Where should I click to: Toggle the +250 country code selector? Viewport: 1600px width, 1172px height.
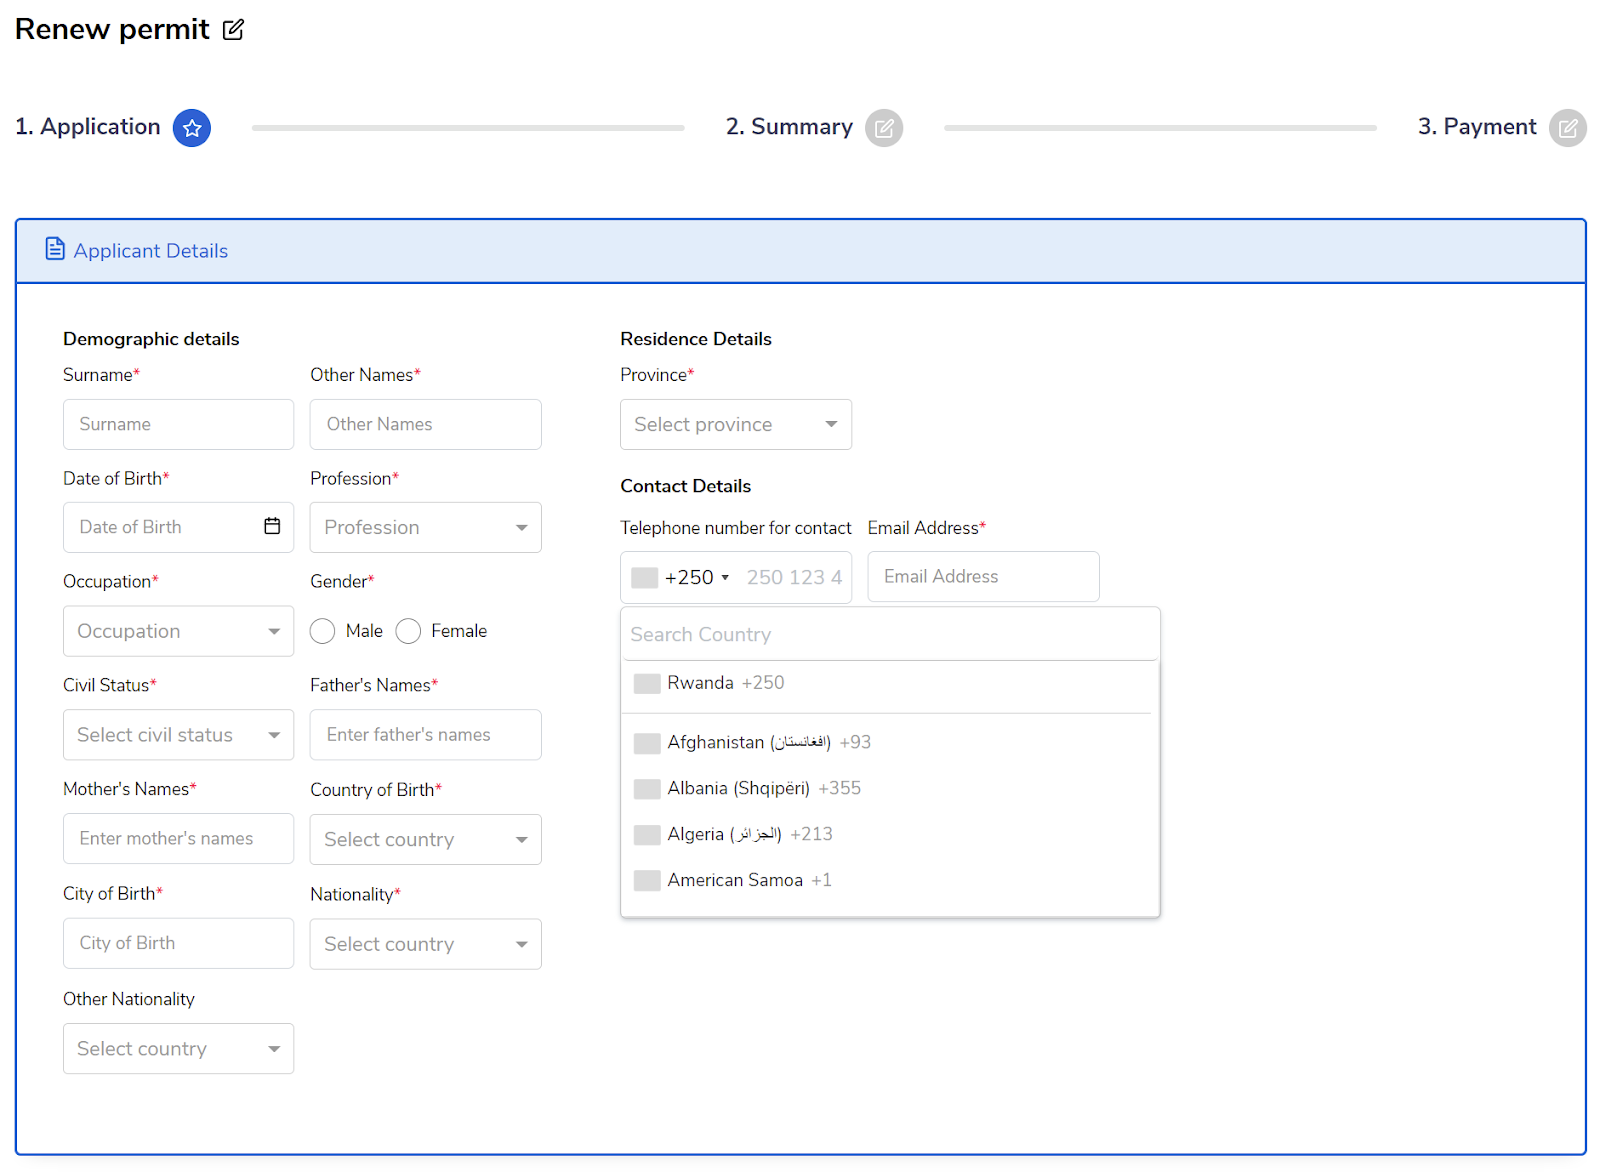tap(681, 577)
